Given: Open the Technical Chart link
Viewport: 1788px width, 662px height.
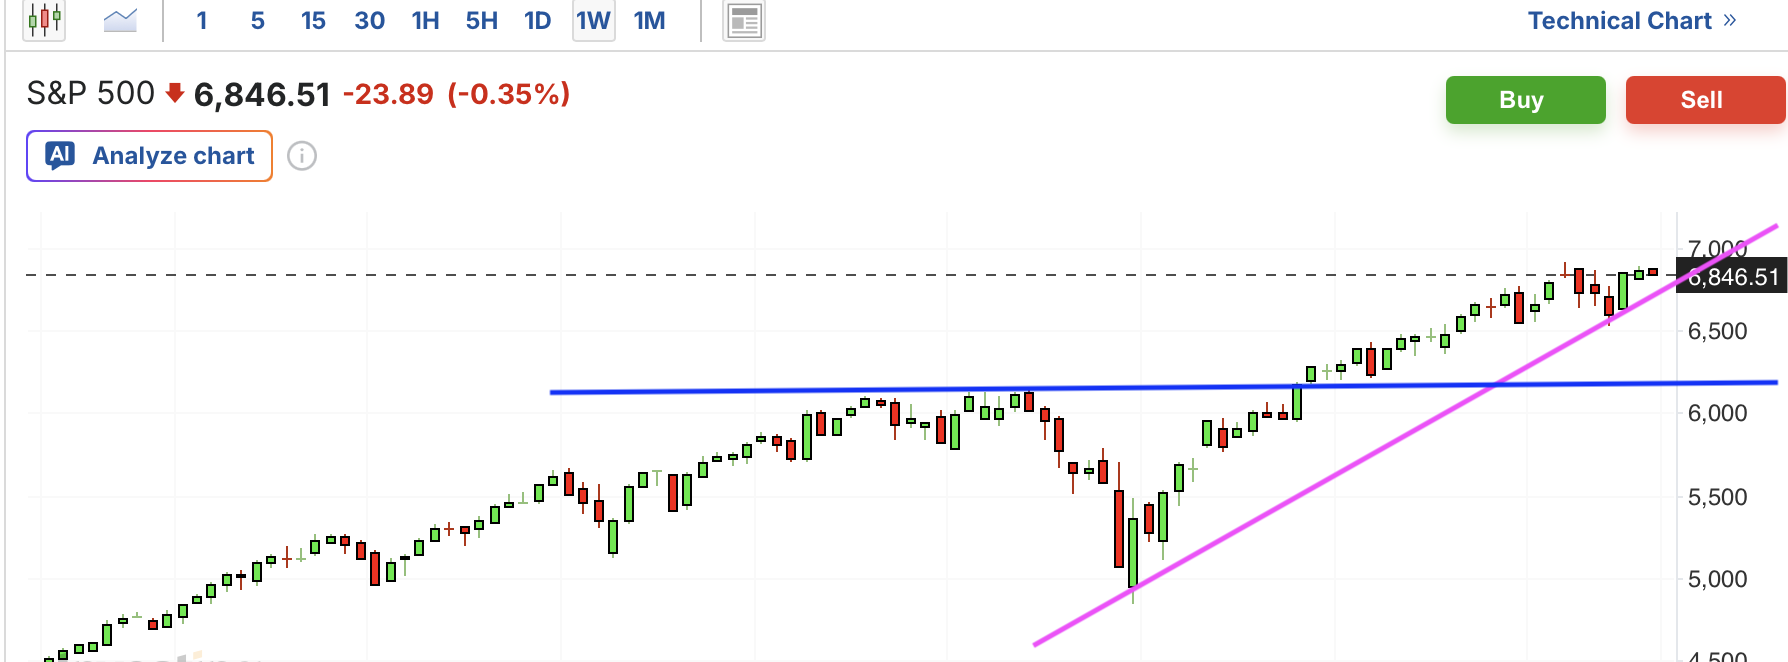Looking at the screenshot, I should click(1619, 21).
